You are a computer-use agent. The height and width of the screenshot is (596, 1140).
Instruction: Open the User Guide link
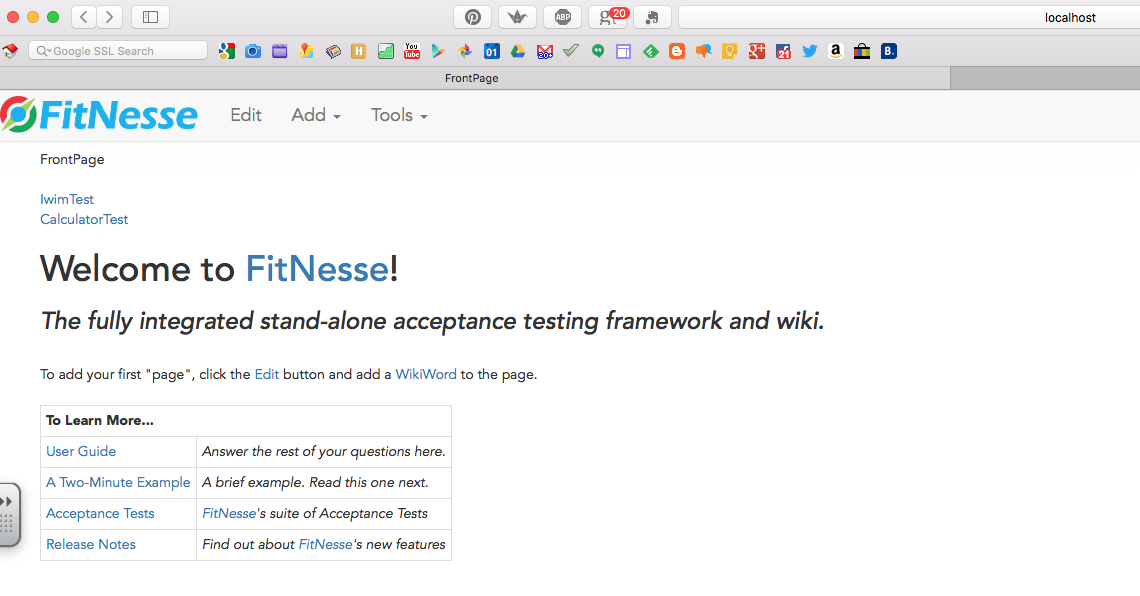(81, 451)
